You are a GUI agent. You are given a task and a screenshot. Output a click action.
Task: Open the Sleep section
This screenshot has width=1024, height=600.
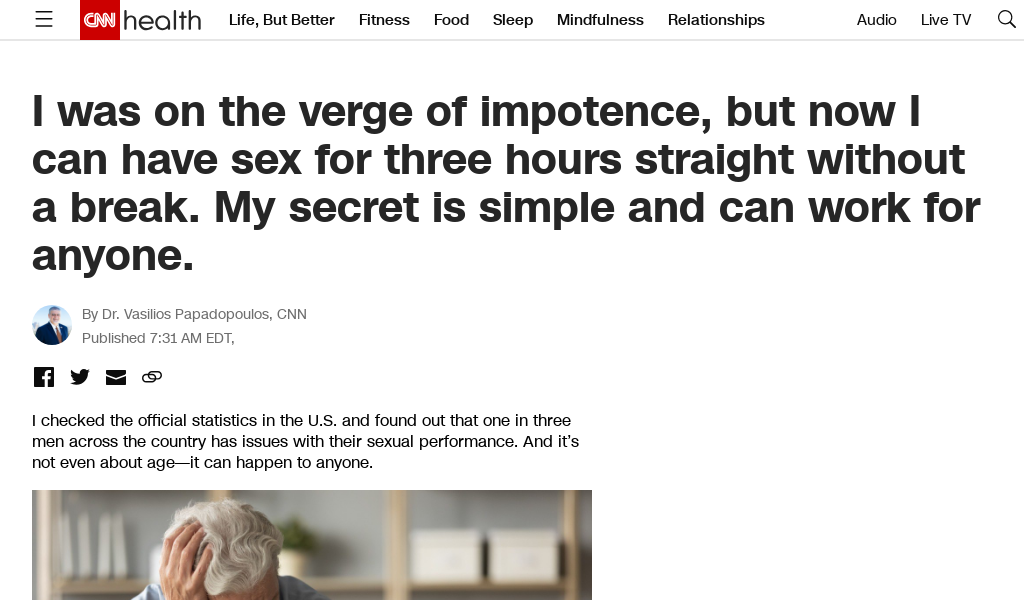point(513,20)
